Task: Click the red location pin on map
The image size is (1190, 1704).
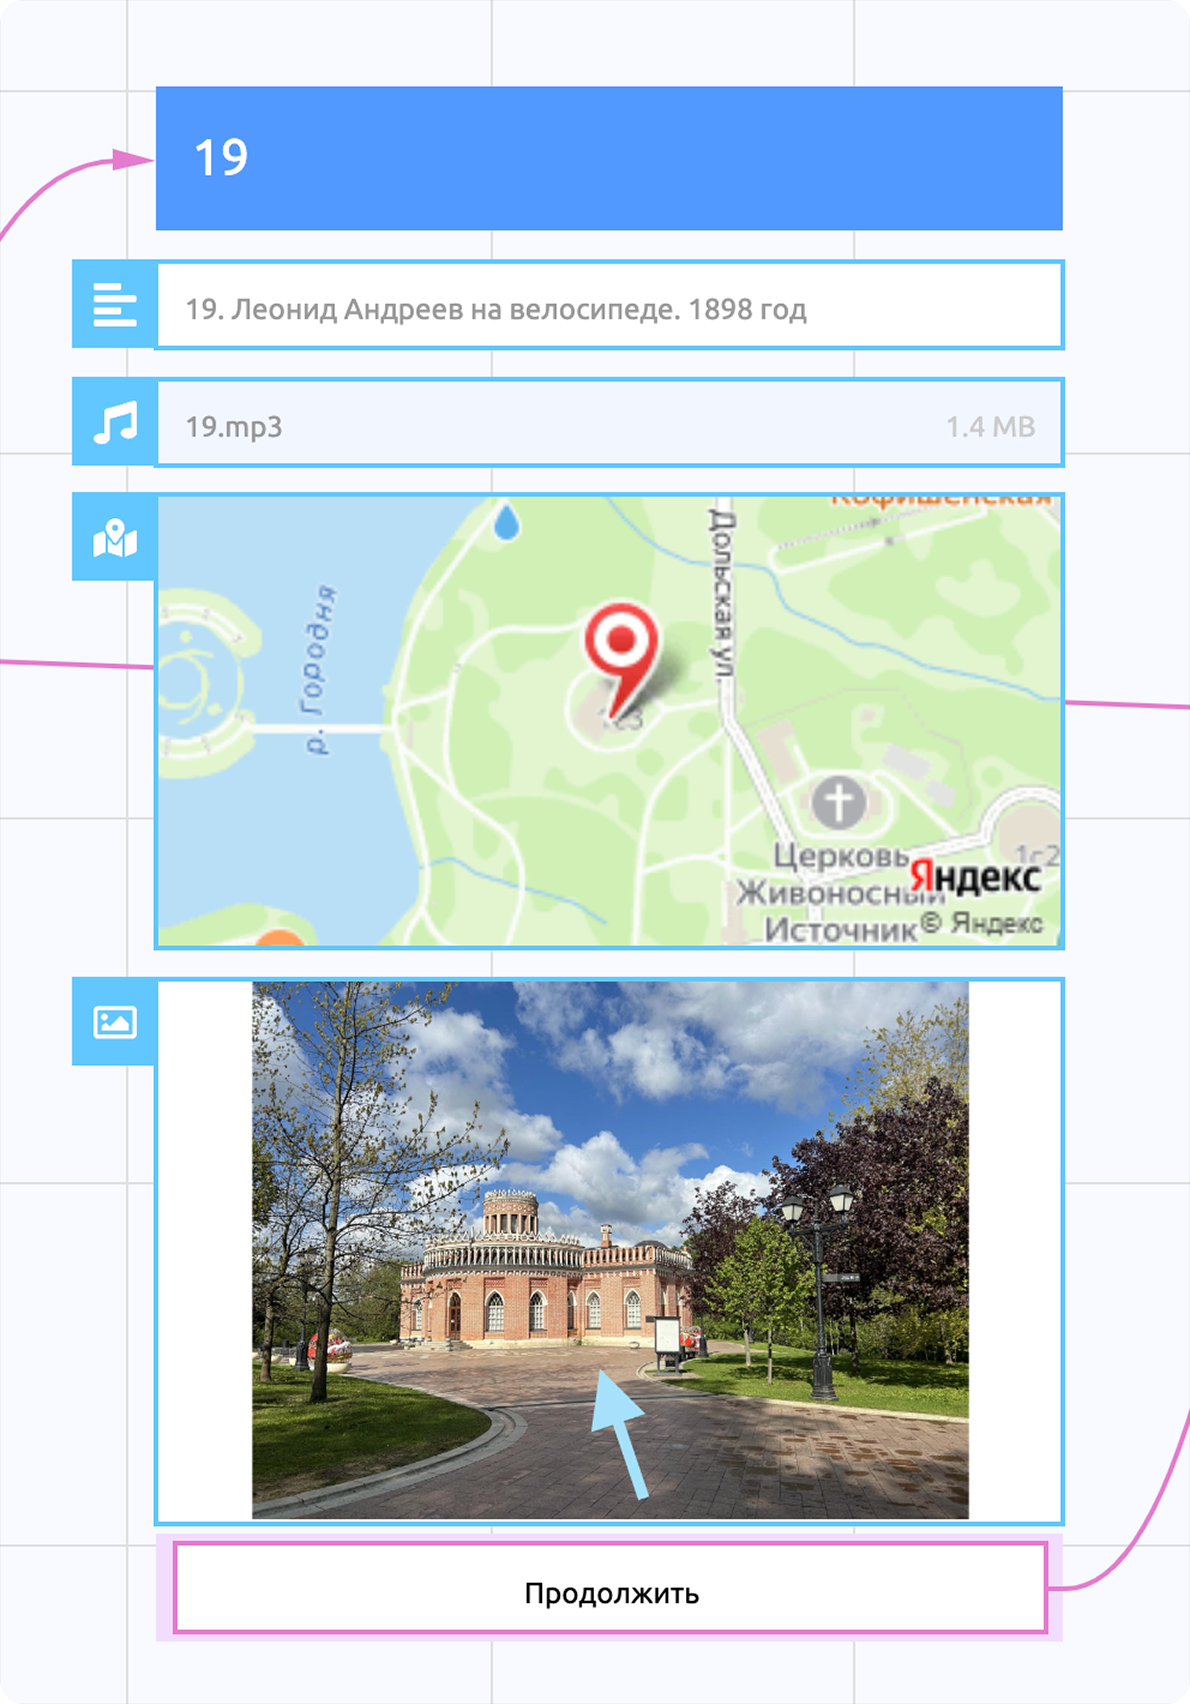Action: [621, 660]
